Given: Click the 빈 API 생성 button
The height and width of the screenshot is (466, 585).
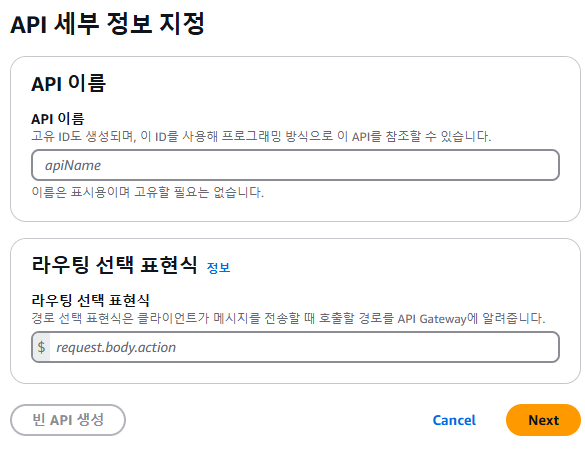Looking at the screenshot, I should pos(68,420).
